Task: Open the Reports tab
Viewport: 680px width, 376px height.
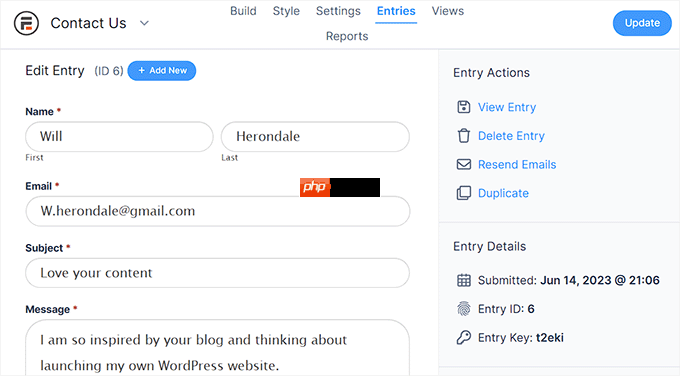Action: (347, 36)
